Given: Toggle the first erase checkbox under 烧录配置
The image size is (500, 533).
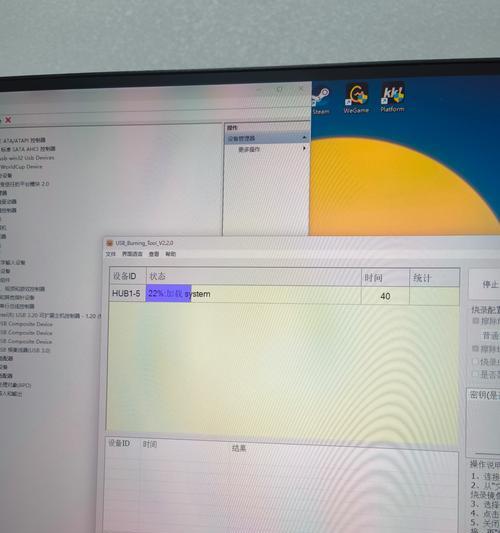Looking at the screenshot, I should (x=476, y=321).
